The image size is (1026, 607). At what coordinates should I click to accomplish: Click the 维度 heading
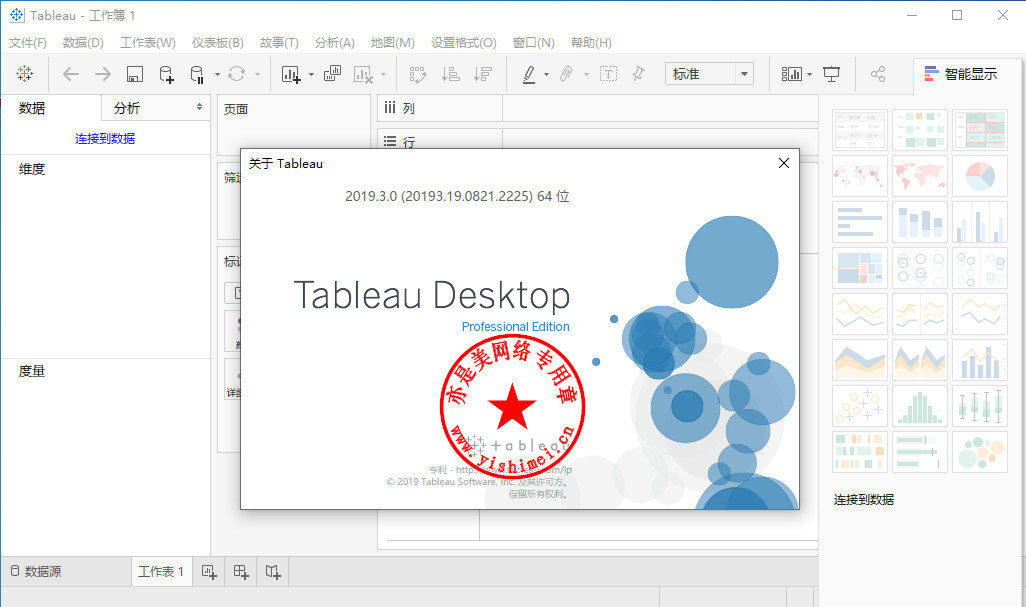(x=32, y=169)
